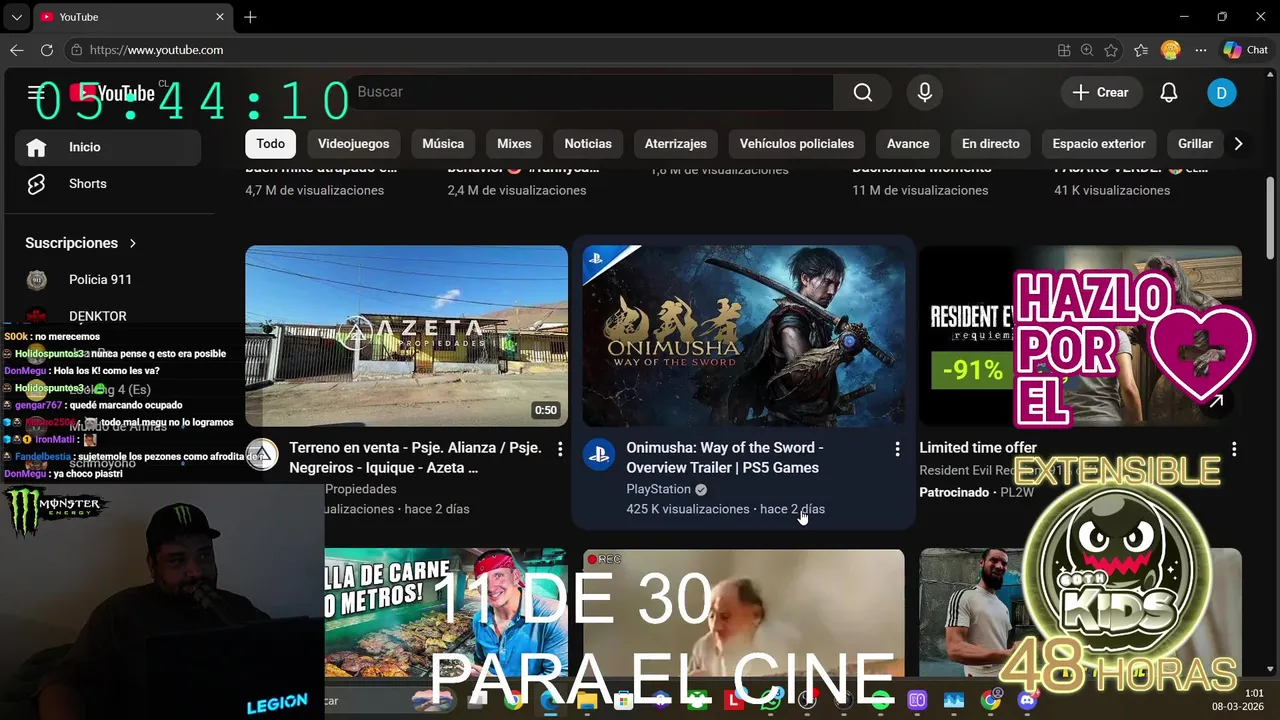This screenshot has height=720, width=1280.
Task: Open the notifications bell
Action: tap(1168, 92)
